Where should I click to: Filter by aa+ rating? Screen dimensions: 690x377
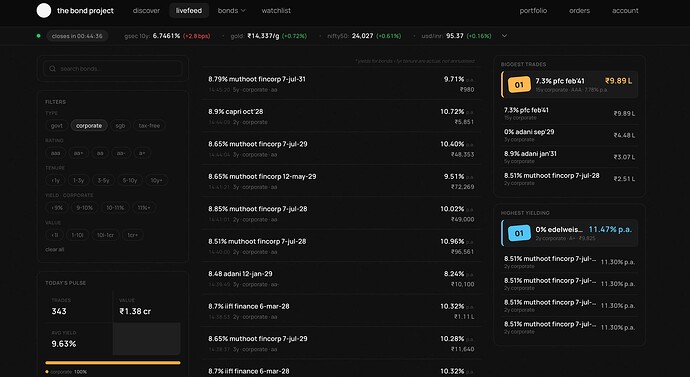(x=78, y=153)
